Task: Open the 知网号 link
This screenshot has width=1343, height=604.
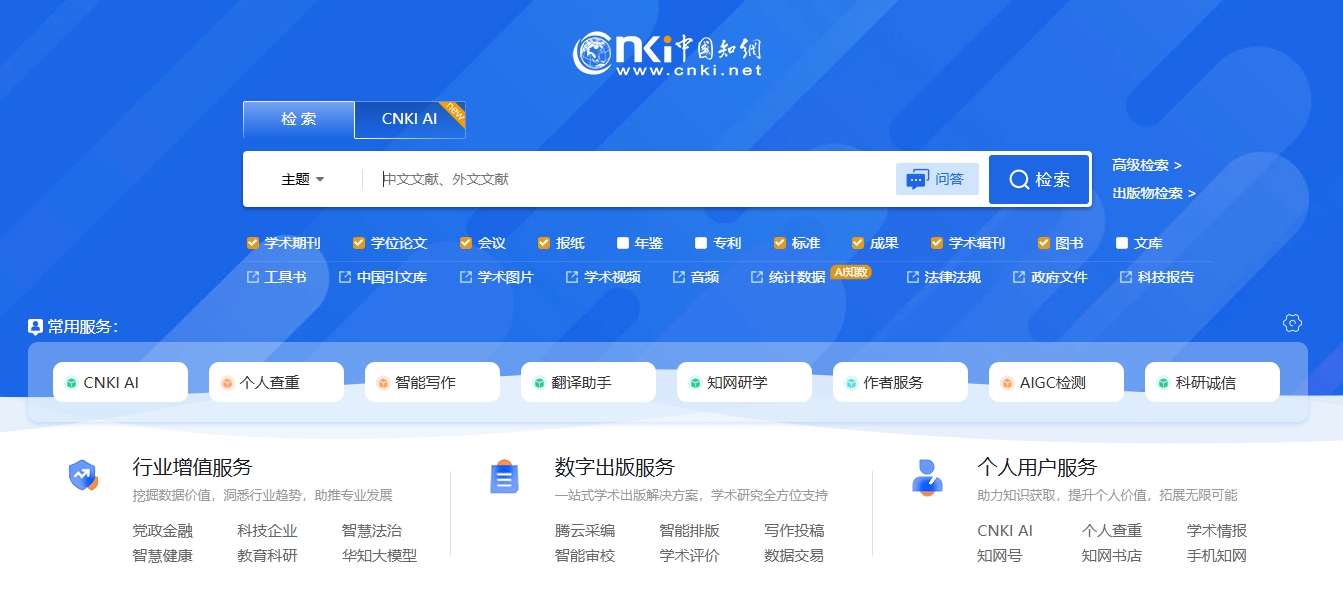Action: 999,556
